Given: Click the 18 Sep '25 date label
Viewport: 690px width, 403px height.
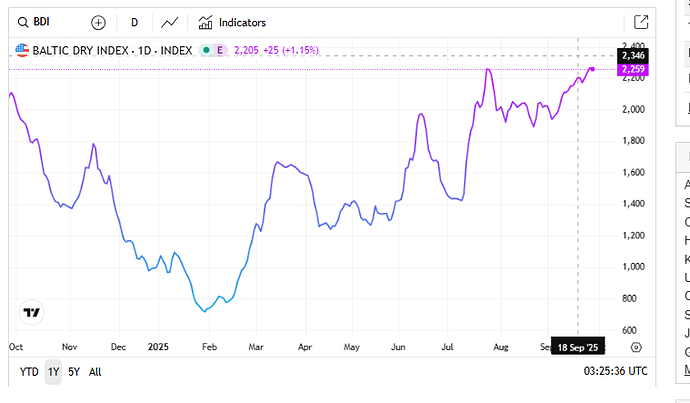Looking at the screenshot, I should coord(578,348).
